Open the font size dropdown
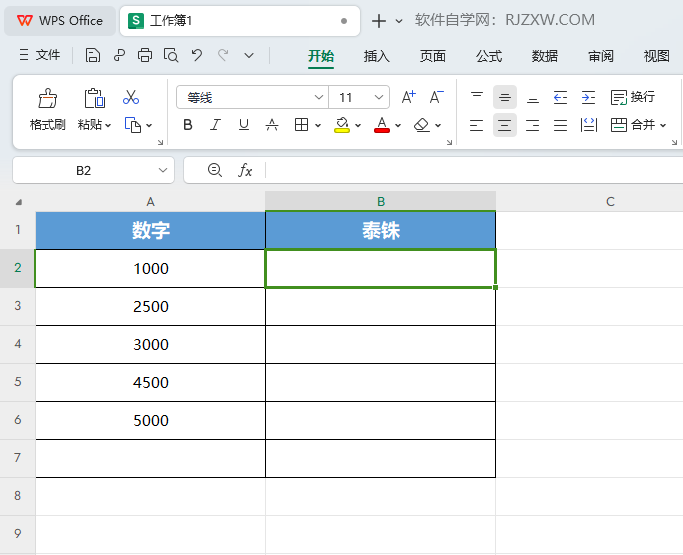 (379, 97)
